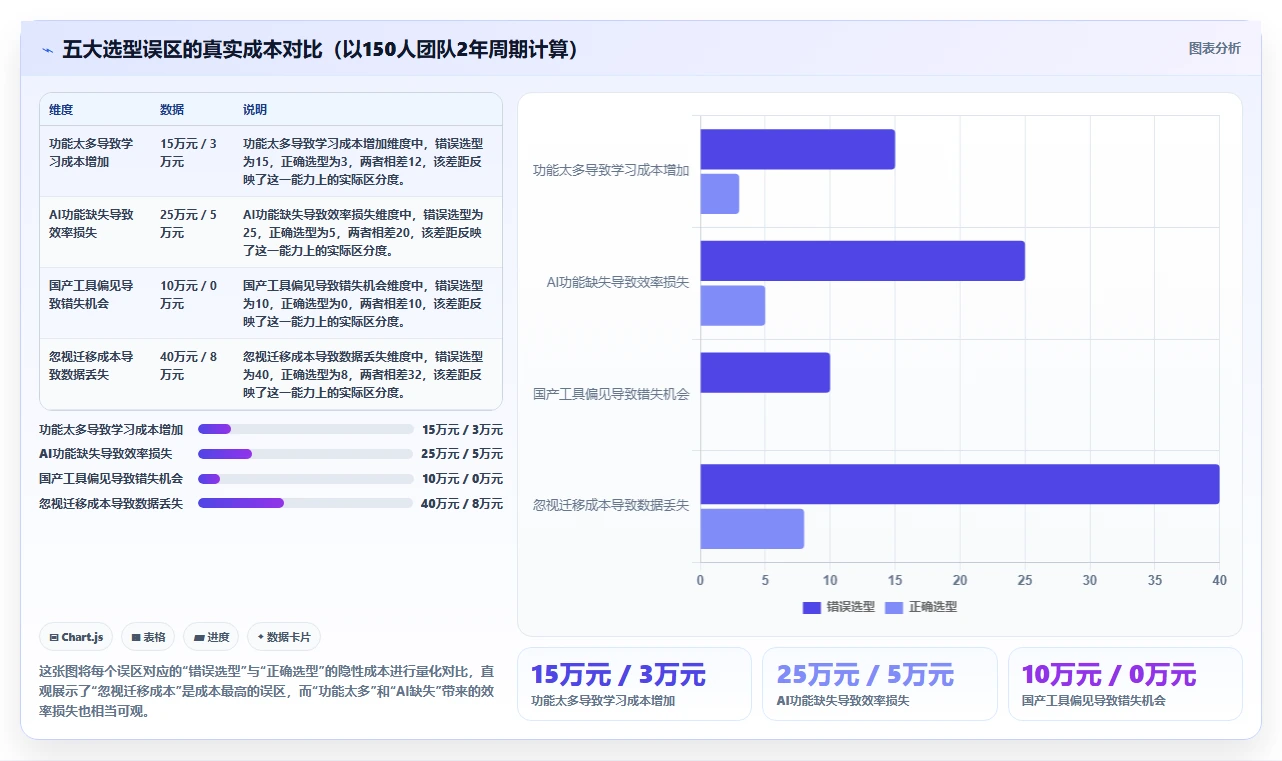Click the 说明 column header
The height and width of the screenshot is (761, 1282).
pyautogui.click(x=255, y=110)
